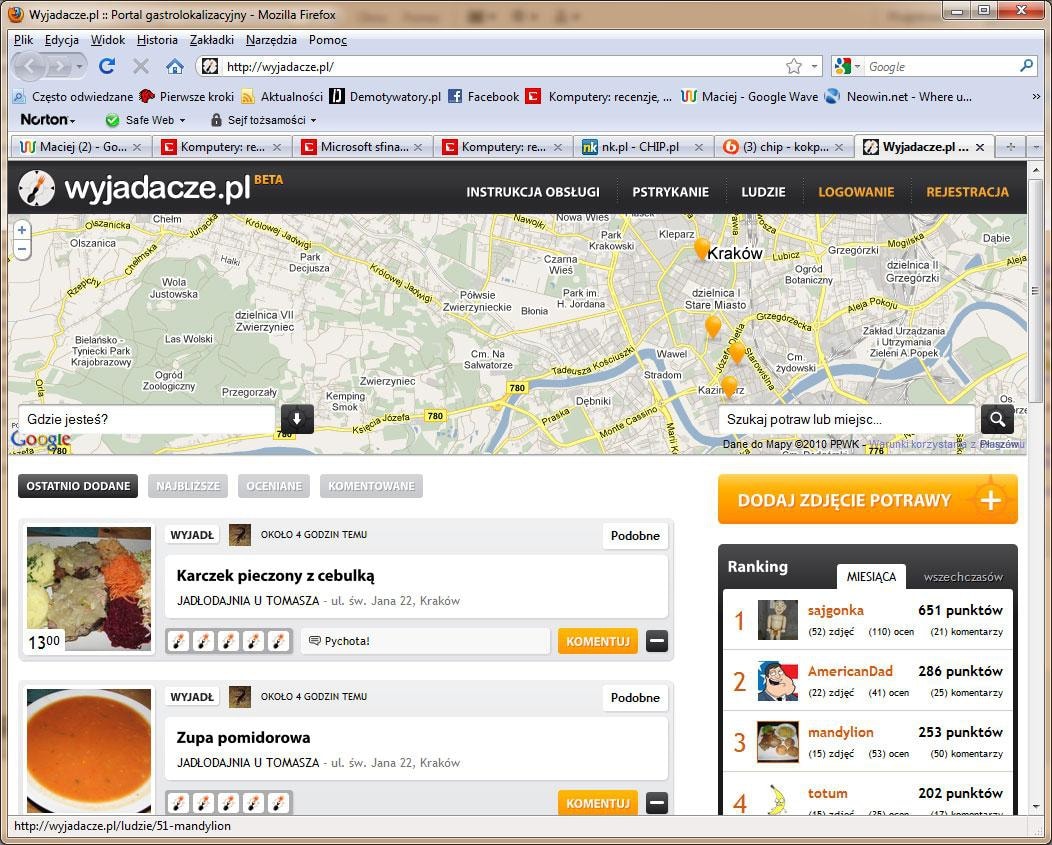
Task: Click KOMENTUJ on Karczek pieczony entry
Action: (597, 641)
